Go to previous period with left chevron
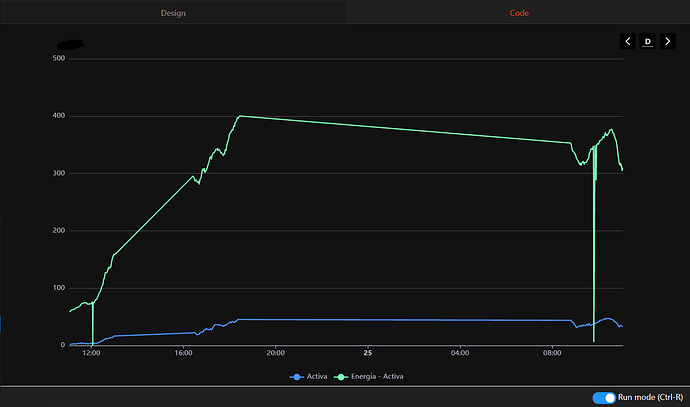The height and width of the screenshot is (407, 690). 627,41
